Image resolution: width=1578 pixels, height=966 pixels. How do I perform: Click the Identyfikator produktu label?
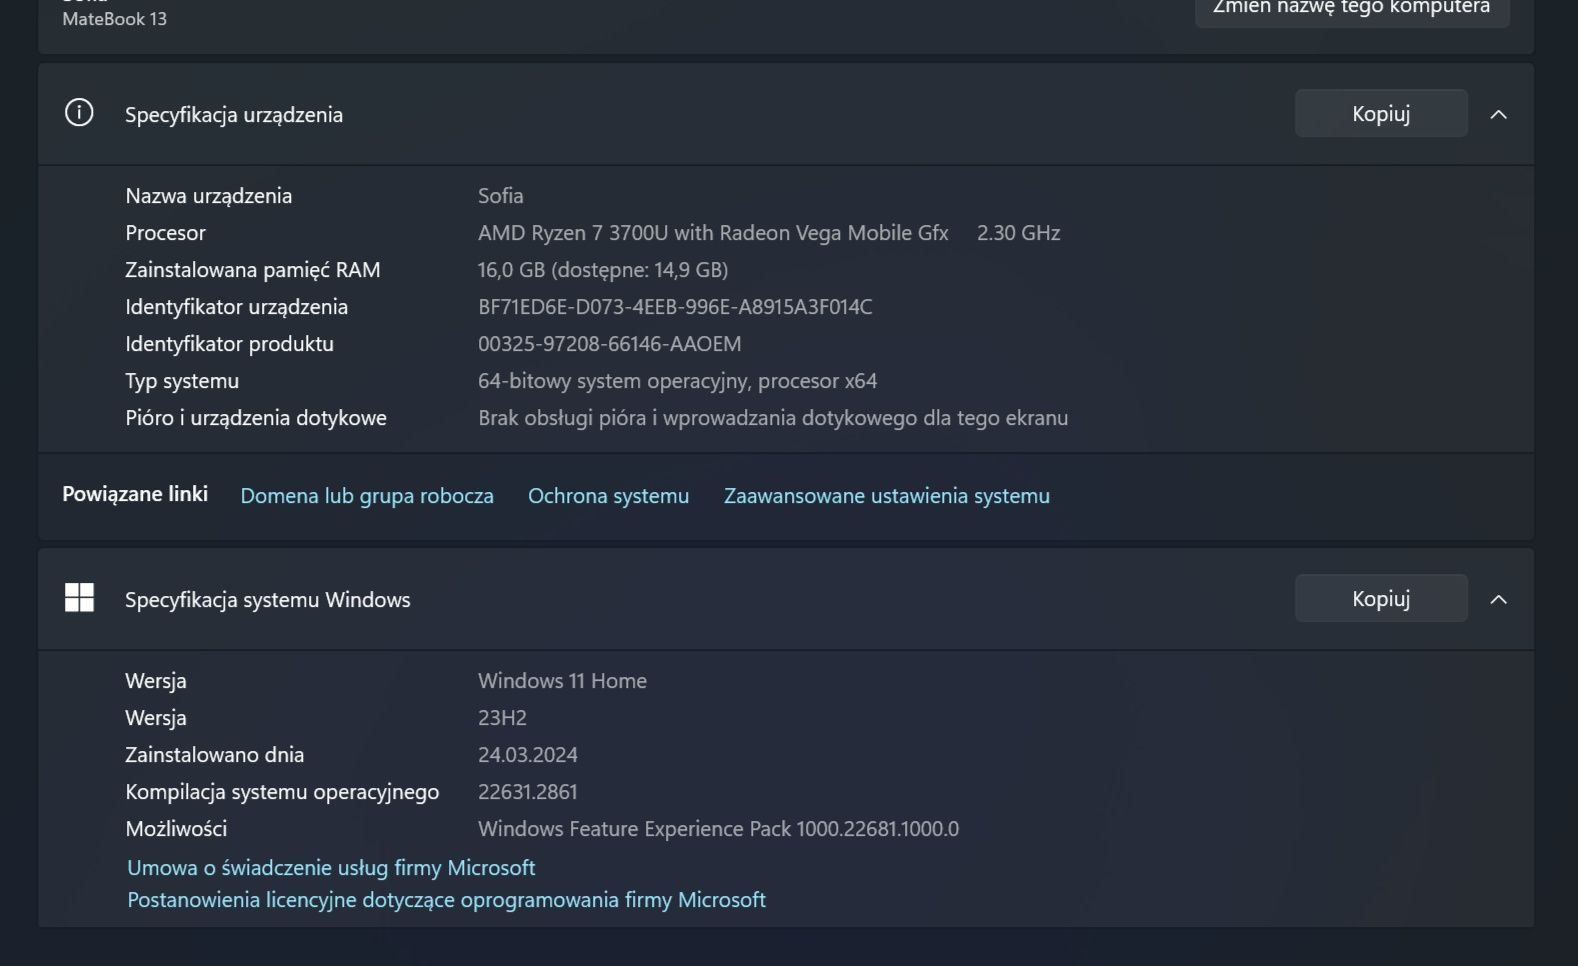coord(229,344)
